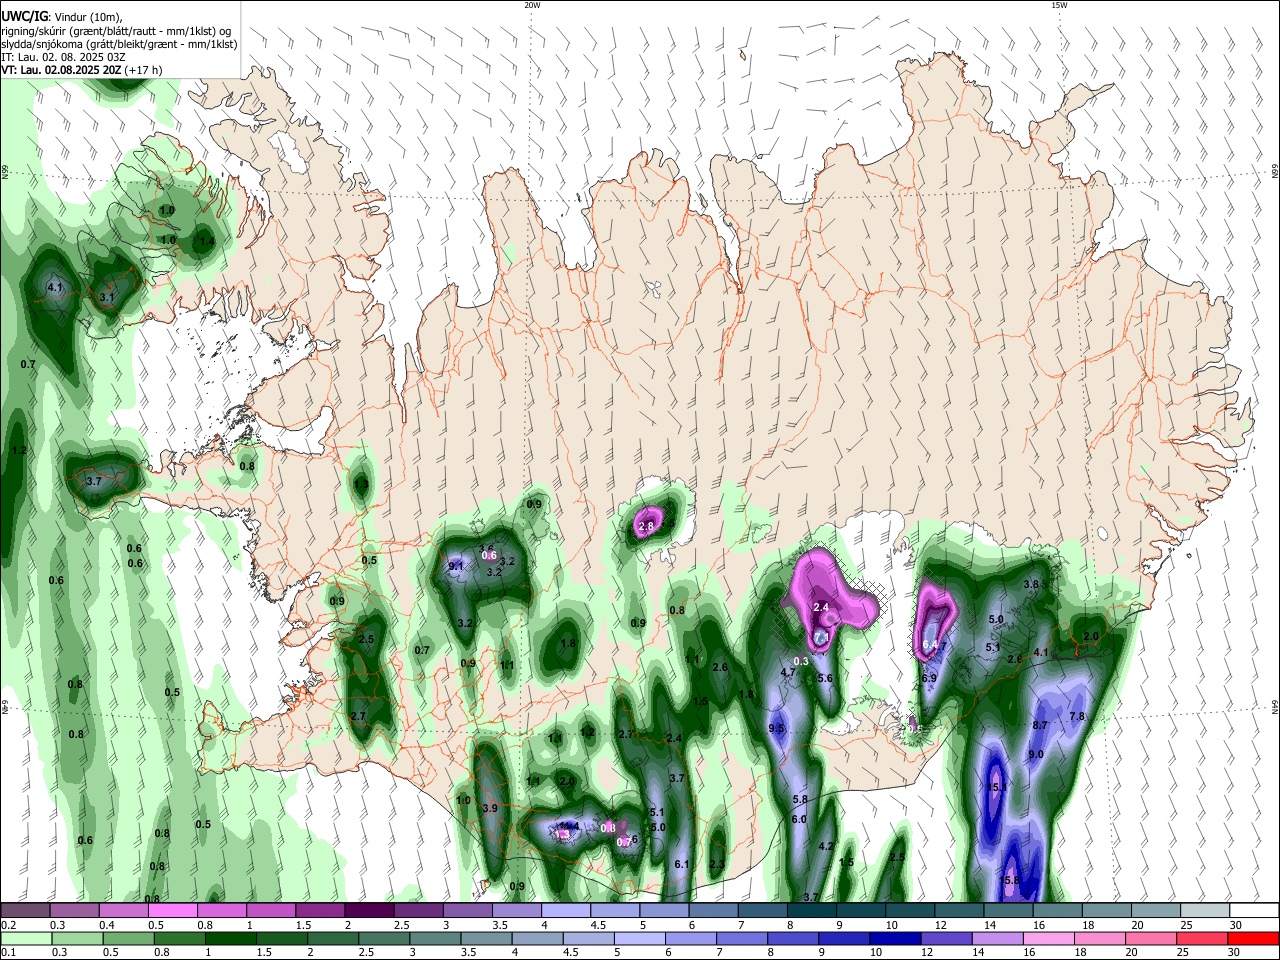The width and height of the screenshot is (1280, 960).
Task: Select the dark teal 8–9 snow legend swatch
Action: coord(810,910)
